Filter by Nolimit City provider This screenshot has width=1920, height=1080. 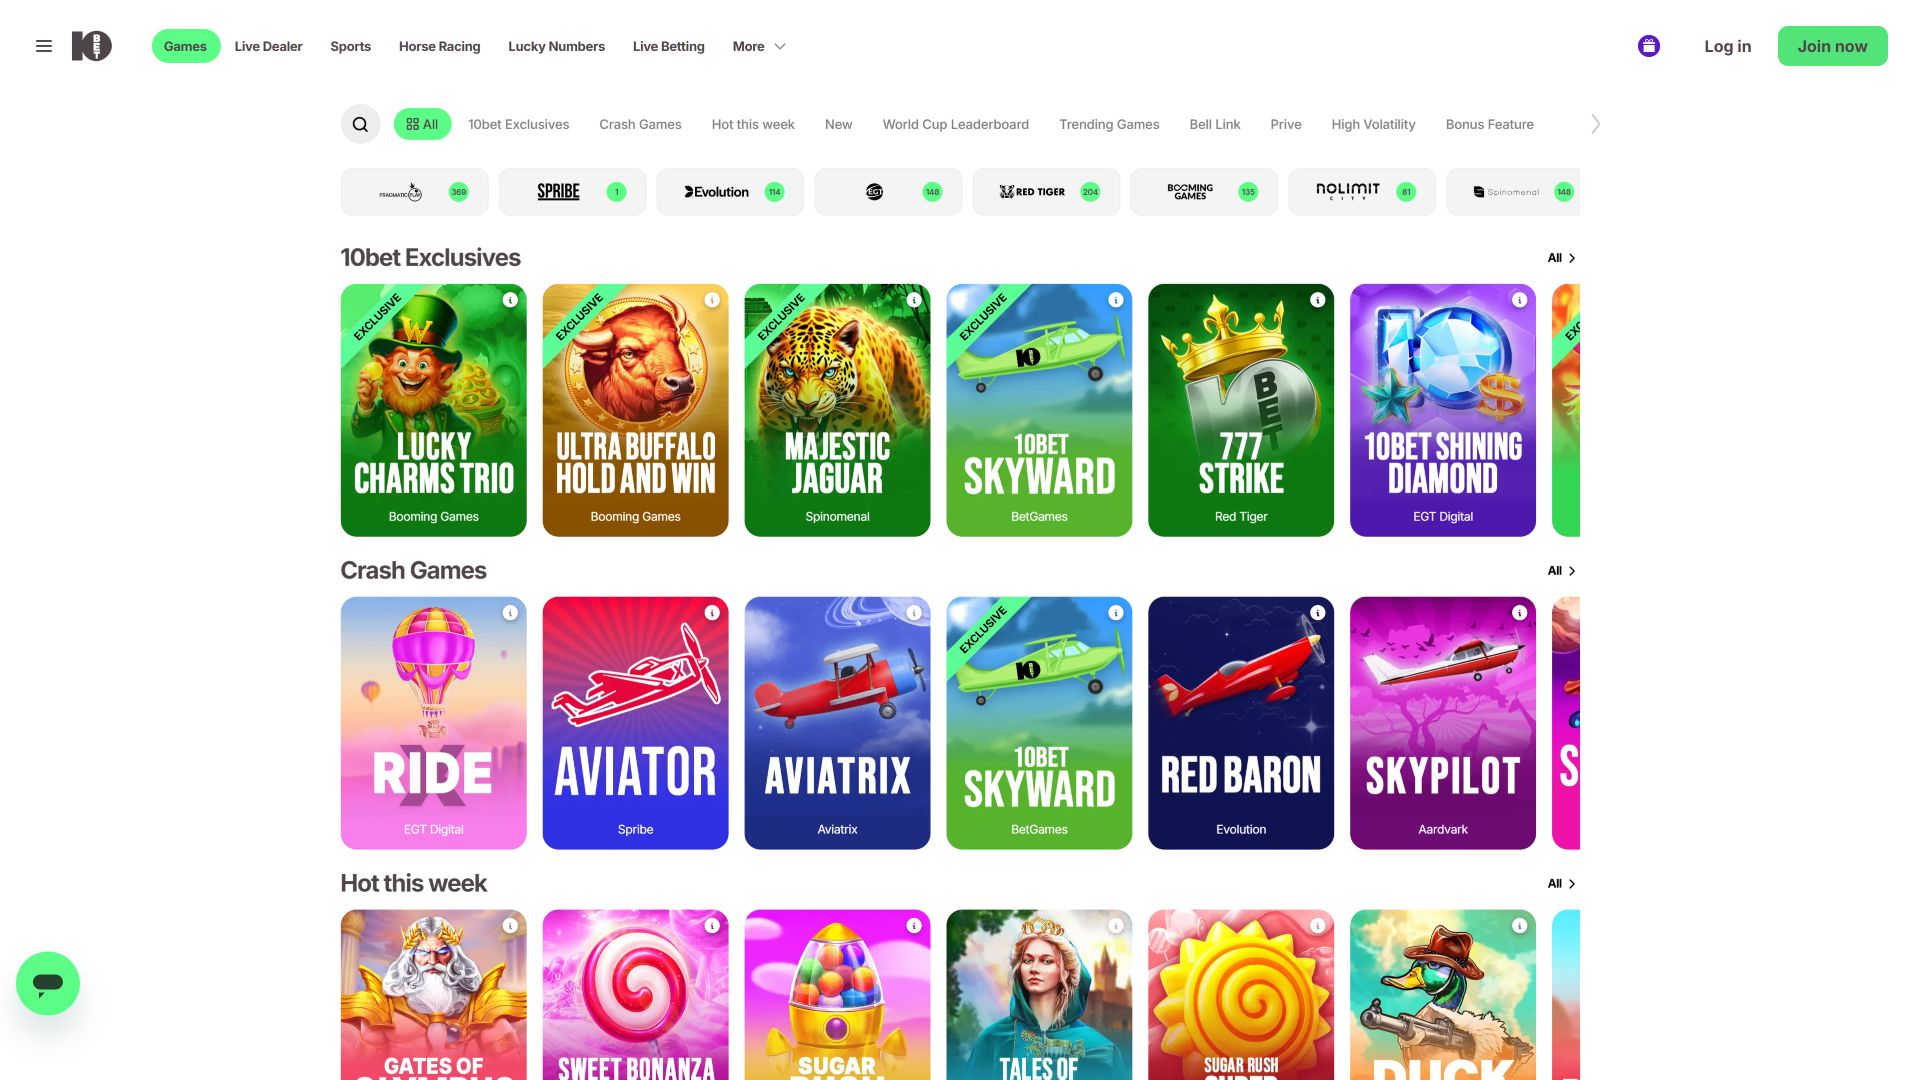(x=1362, y=192)
